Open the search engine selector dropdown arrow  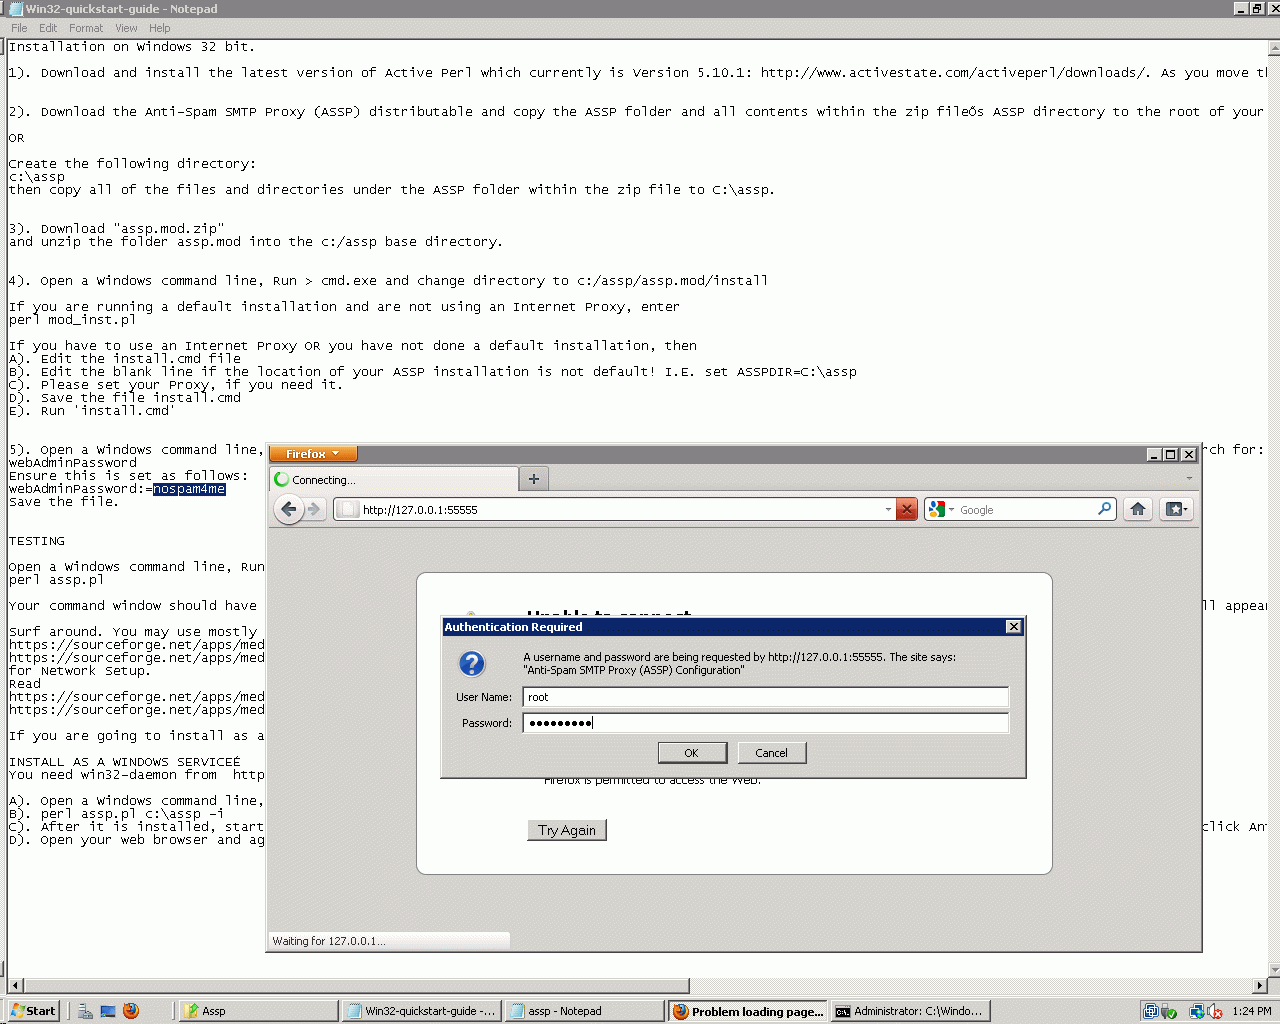click(951, 509)
